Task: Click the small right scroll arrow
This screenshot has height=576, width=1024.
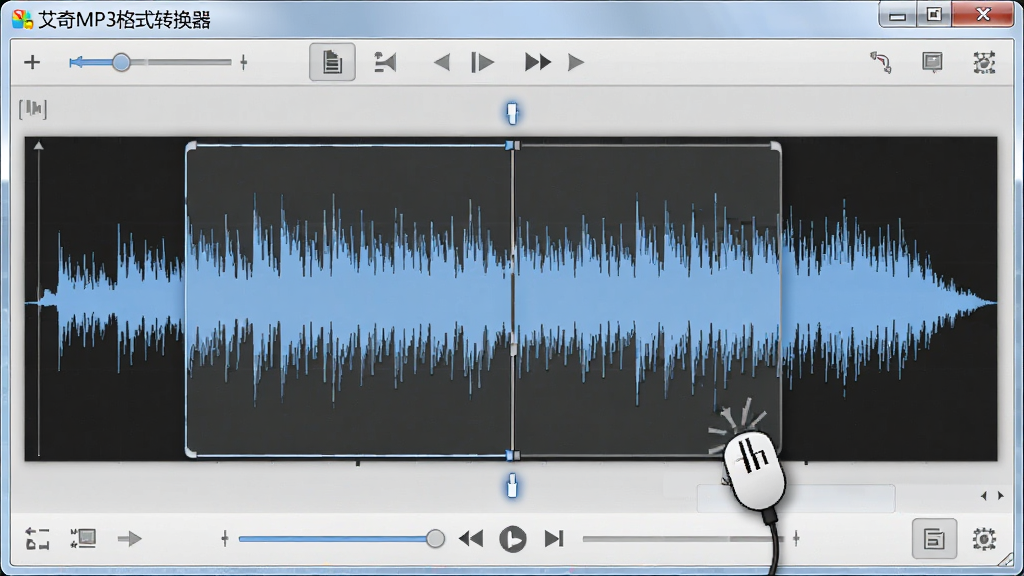Action: pos(1000,496)
